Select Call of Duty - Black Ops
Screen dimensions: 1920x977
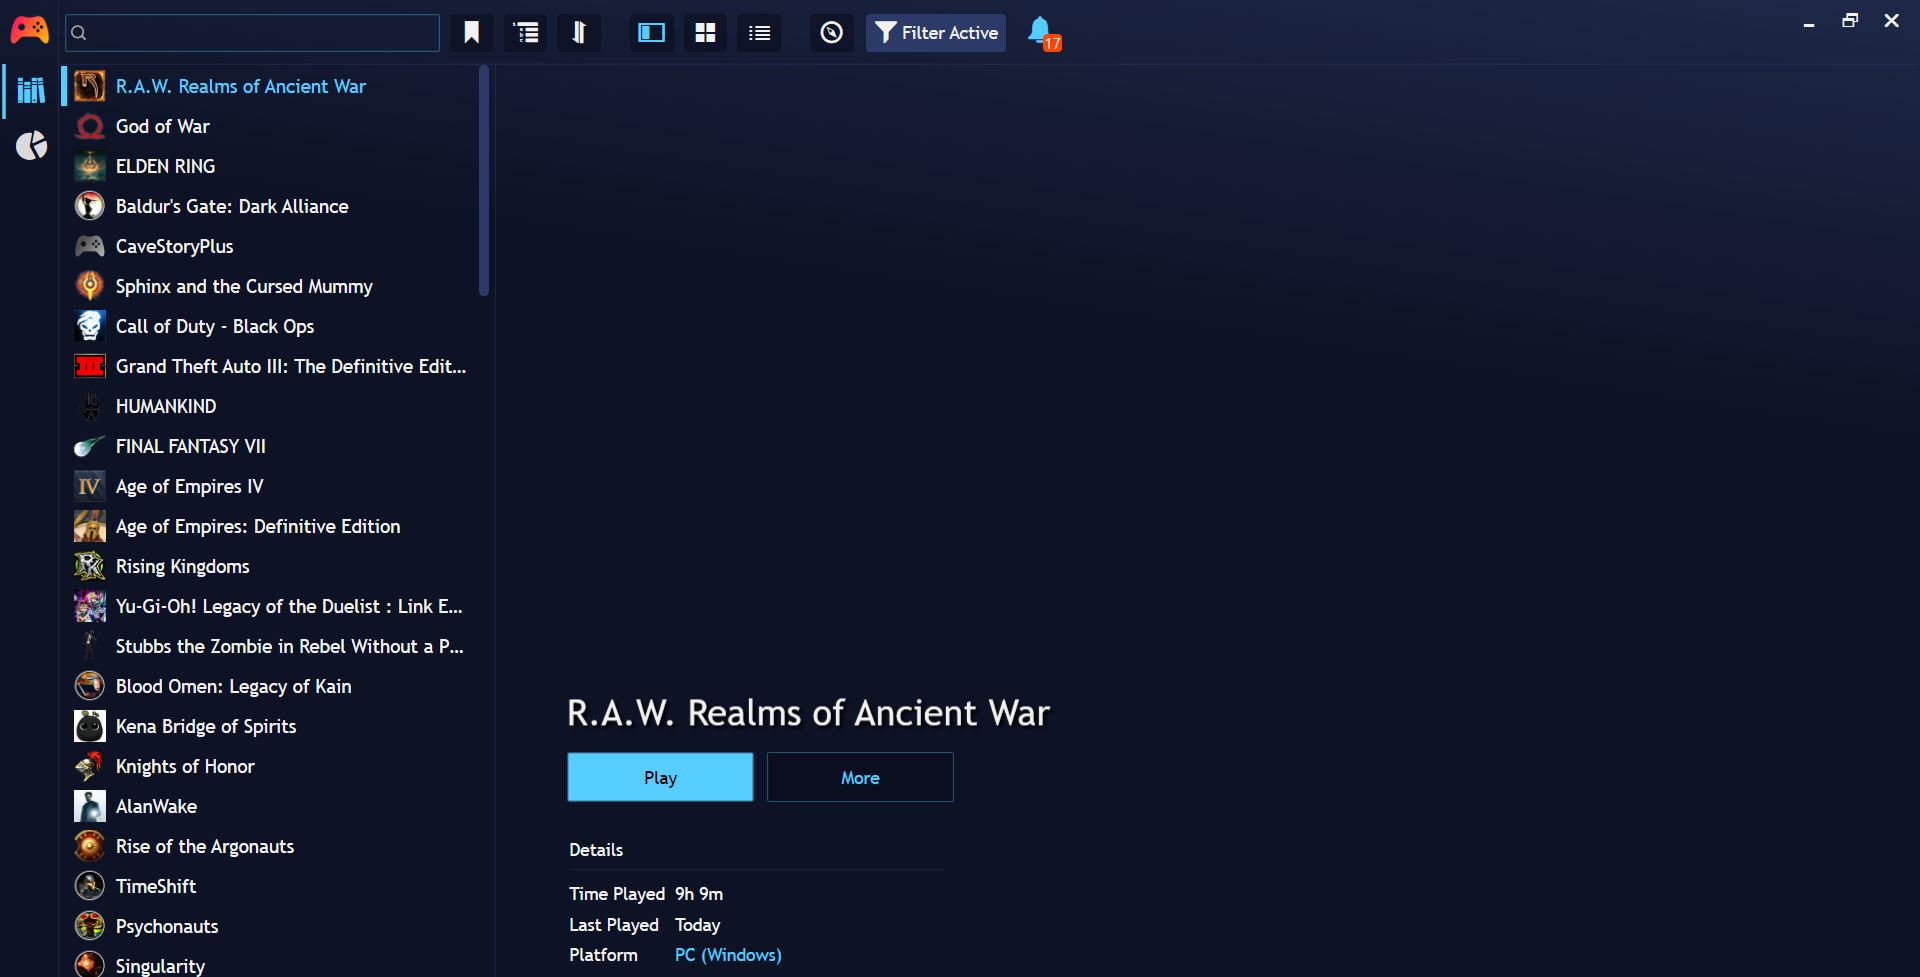point(270,326)
